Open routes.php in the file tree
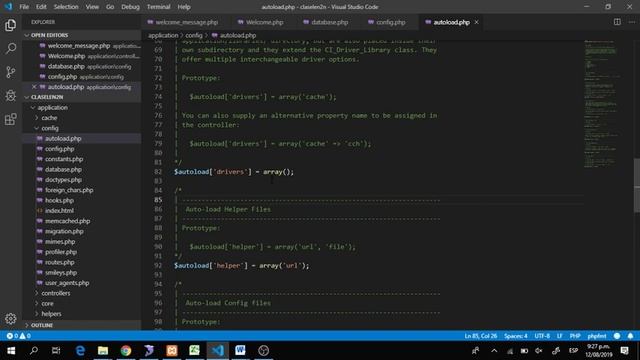640x360 pixels. 60,262
